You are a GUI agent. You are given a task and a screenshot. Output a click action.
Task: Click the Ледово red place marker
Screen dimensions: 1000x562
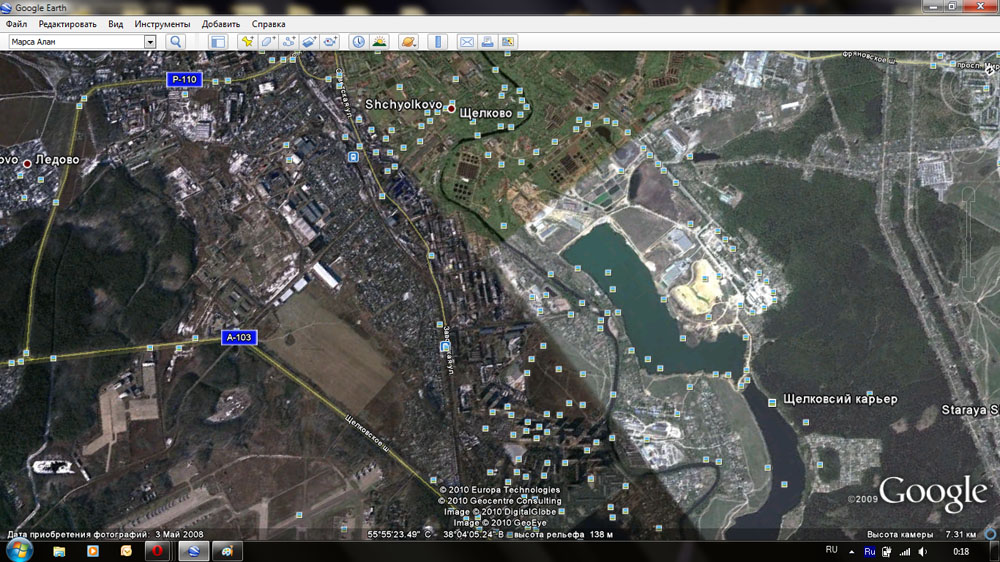(x=27, y=164)
